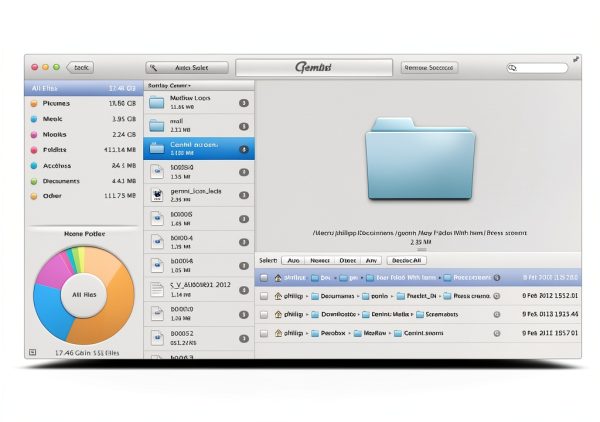Tick the checkbox on the highlighted first duplicate row
This screenshot has height=422, width=600.
264,278
